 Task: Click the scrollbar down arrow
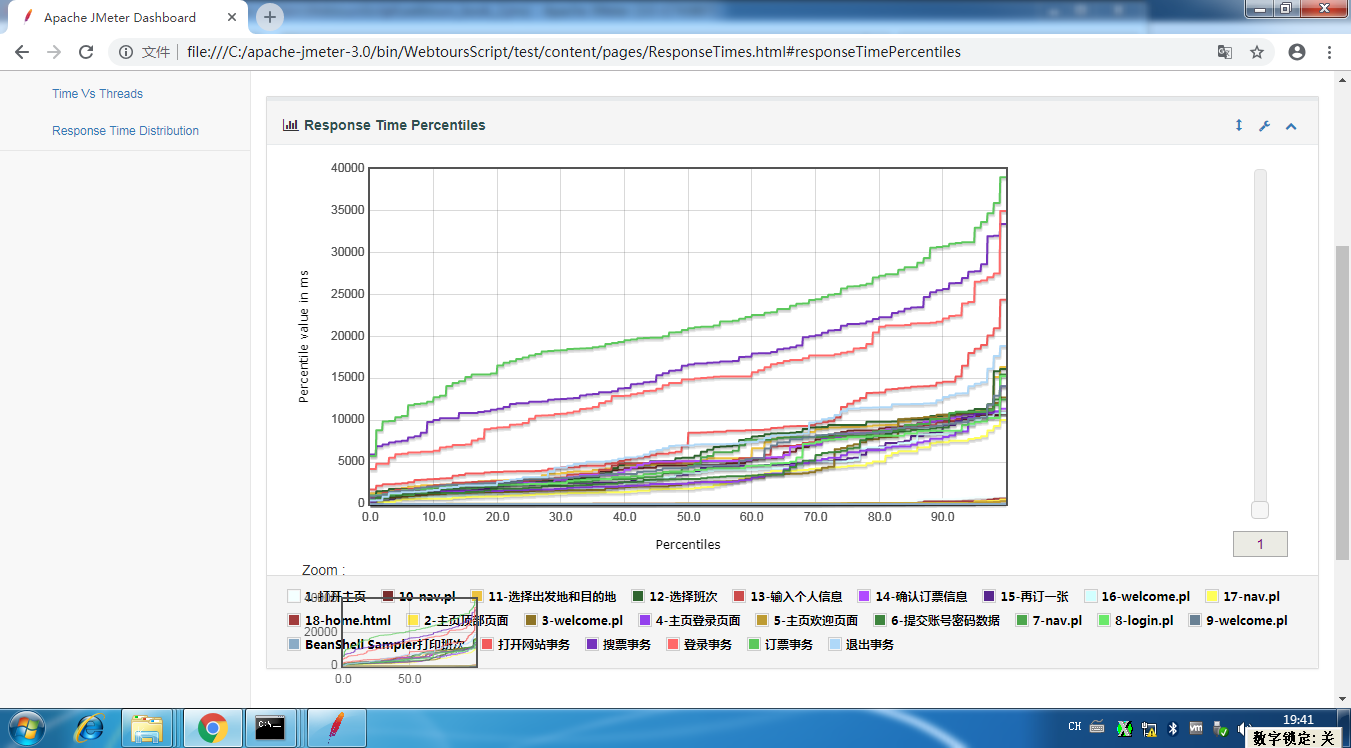click(x=1342, y=698)
